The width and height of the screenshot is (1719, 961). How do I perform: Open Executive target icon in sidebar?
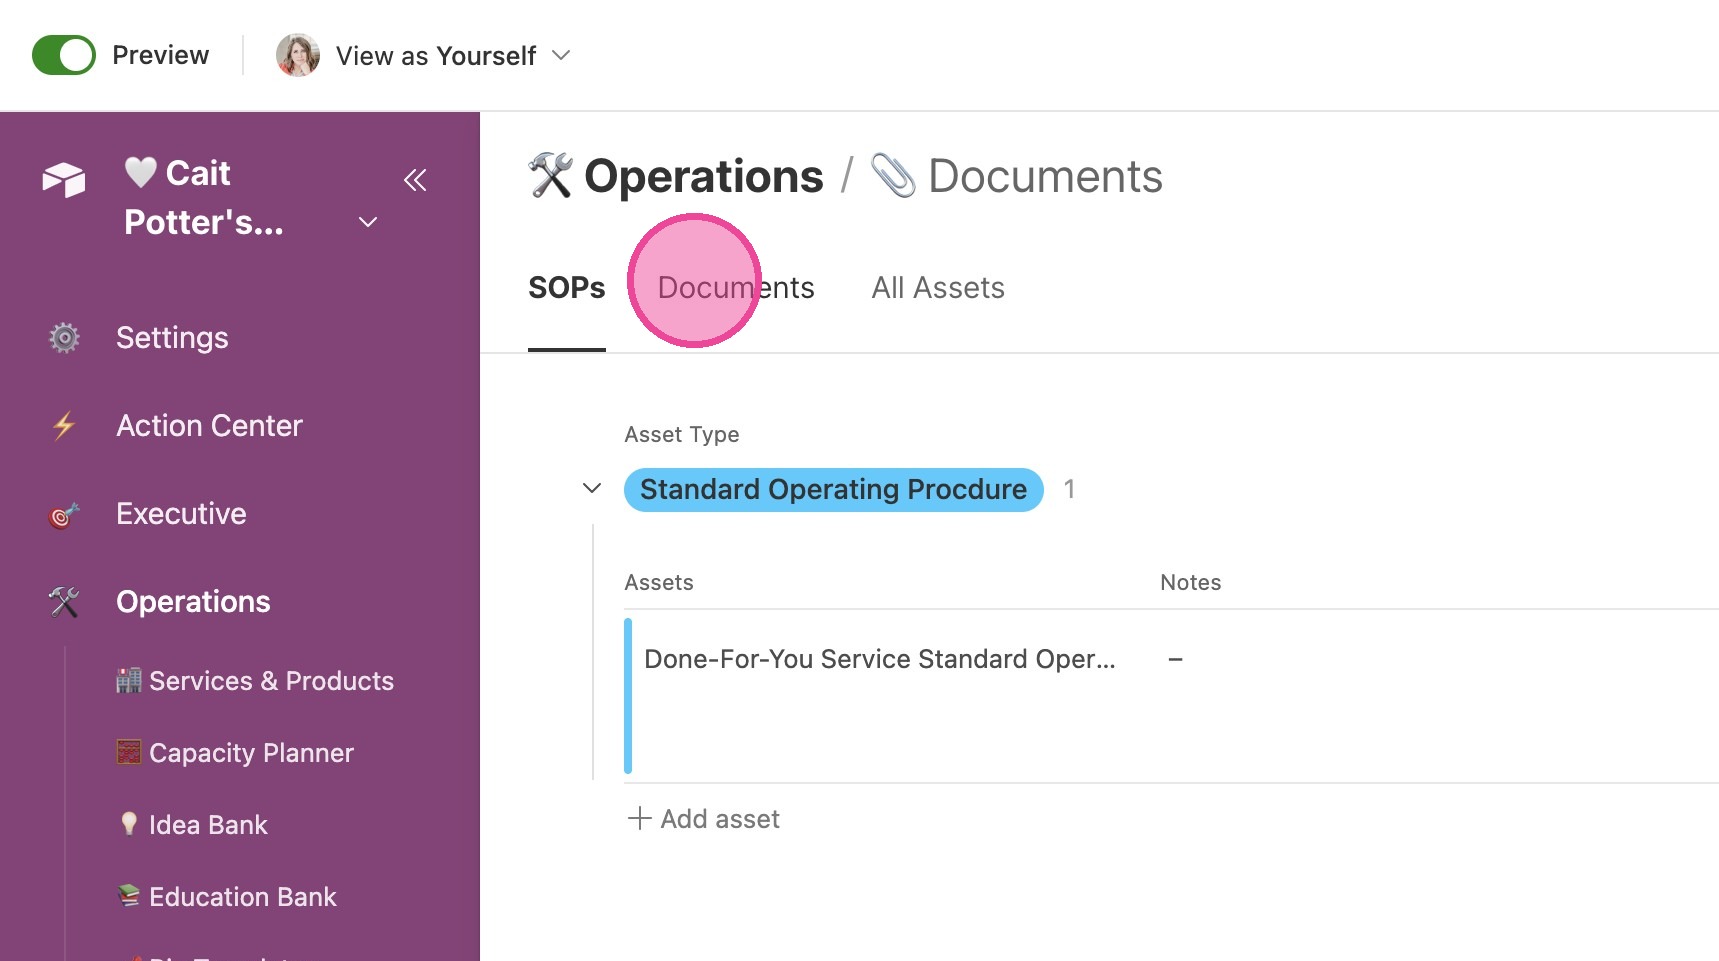click(64, 514)
